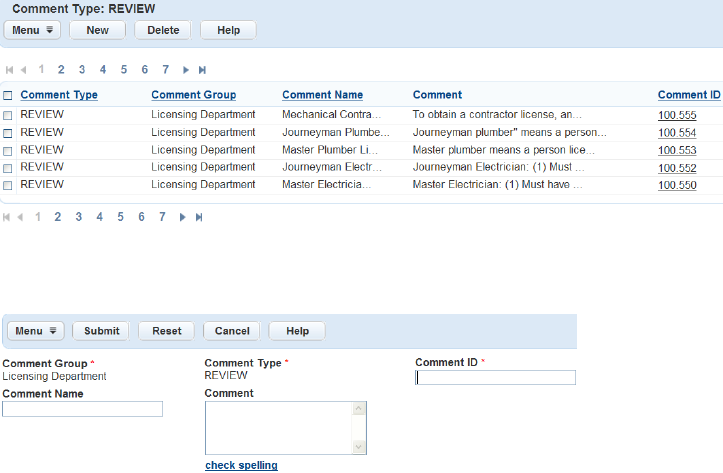Click previous page arrow in bottom pagination
723x473 pixels.
[x=20, y=217]
